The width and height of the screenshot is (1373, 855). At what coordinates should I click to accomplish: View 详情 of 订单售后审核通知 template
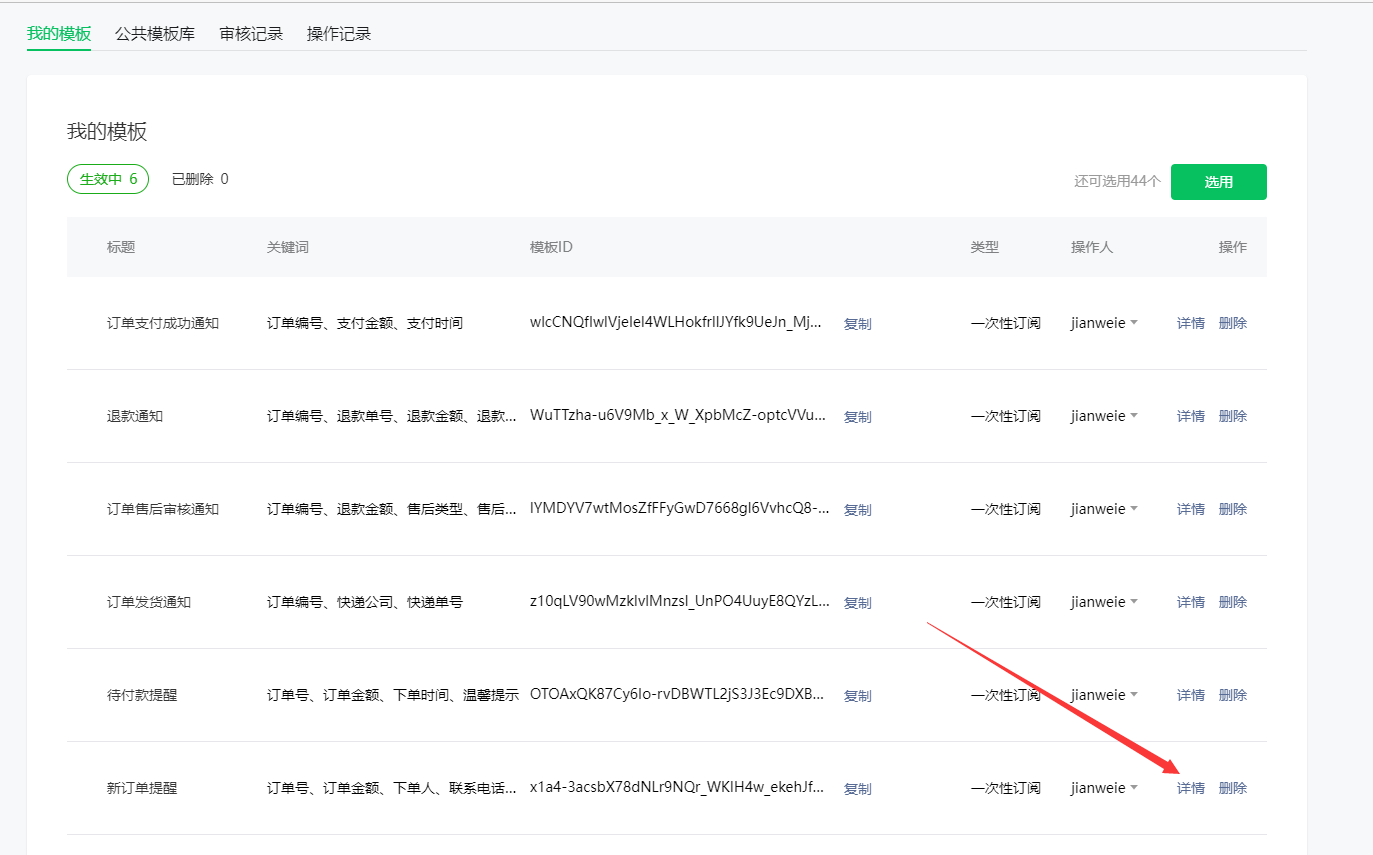[1190, 509]
